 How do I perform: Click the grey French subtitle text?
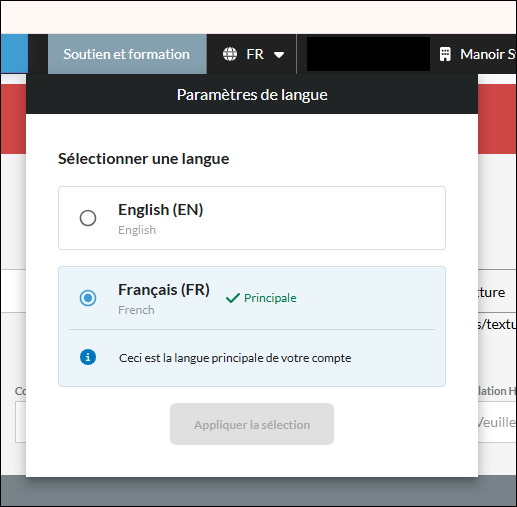136,310
